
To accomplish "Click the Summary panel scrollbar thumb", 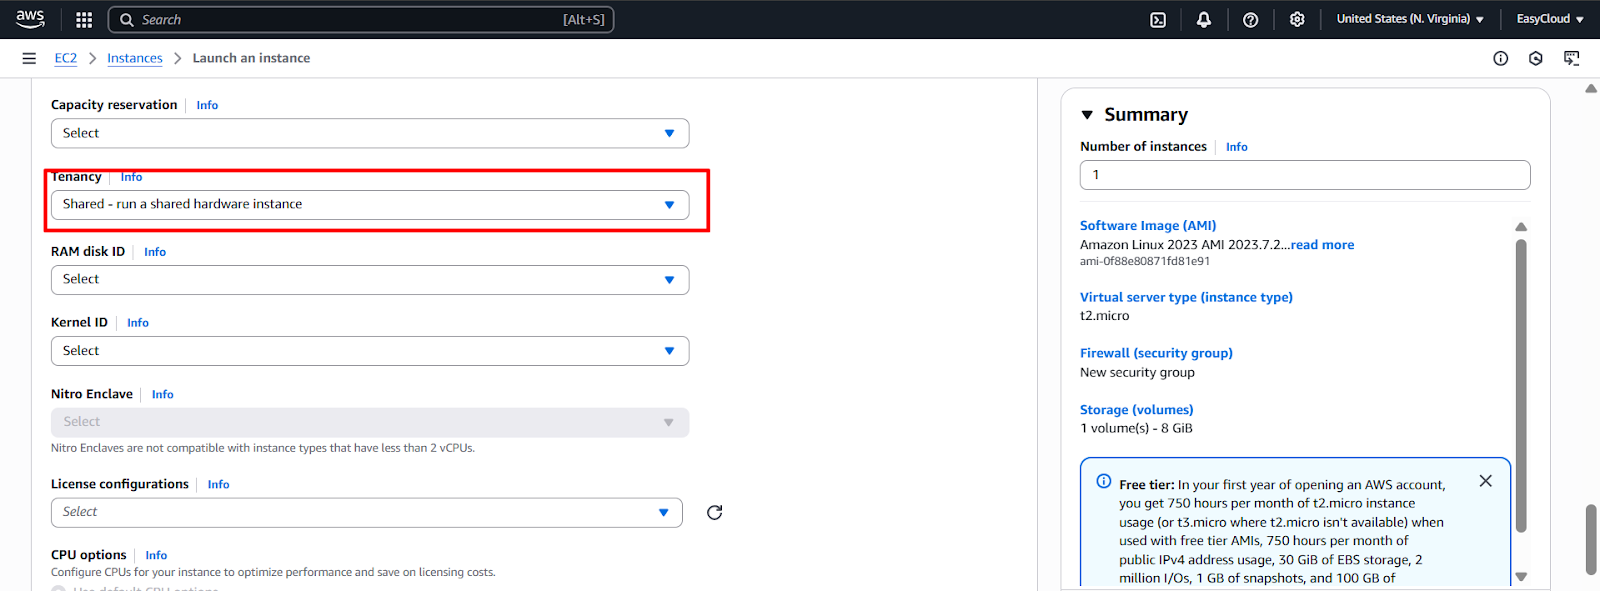I will click(x=1521, y=385).
